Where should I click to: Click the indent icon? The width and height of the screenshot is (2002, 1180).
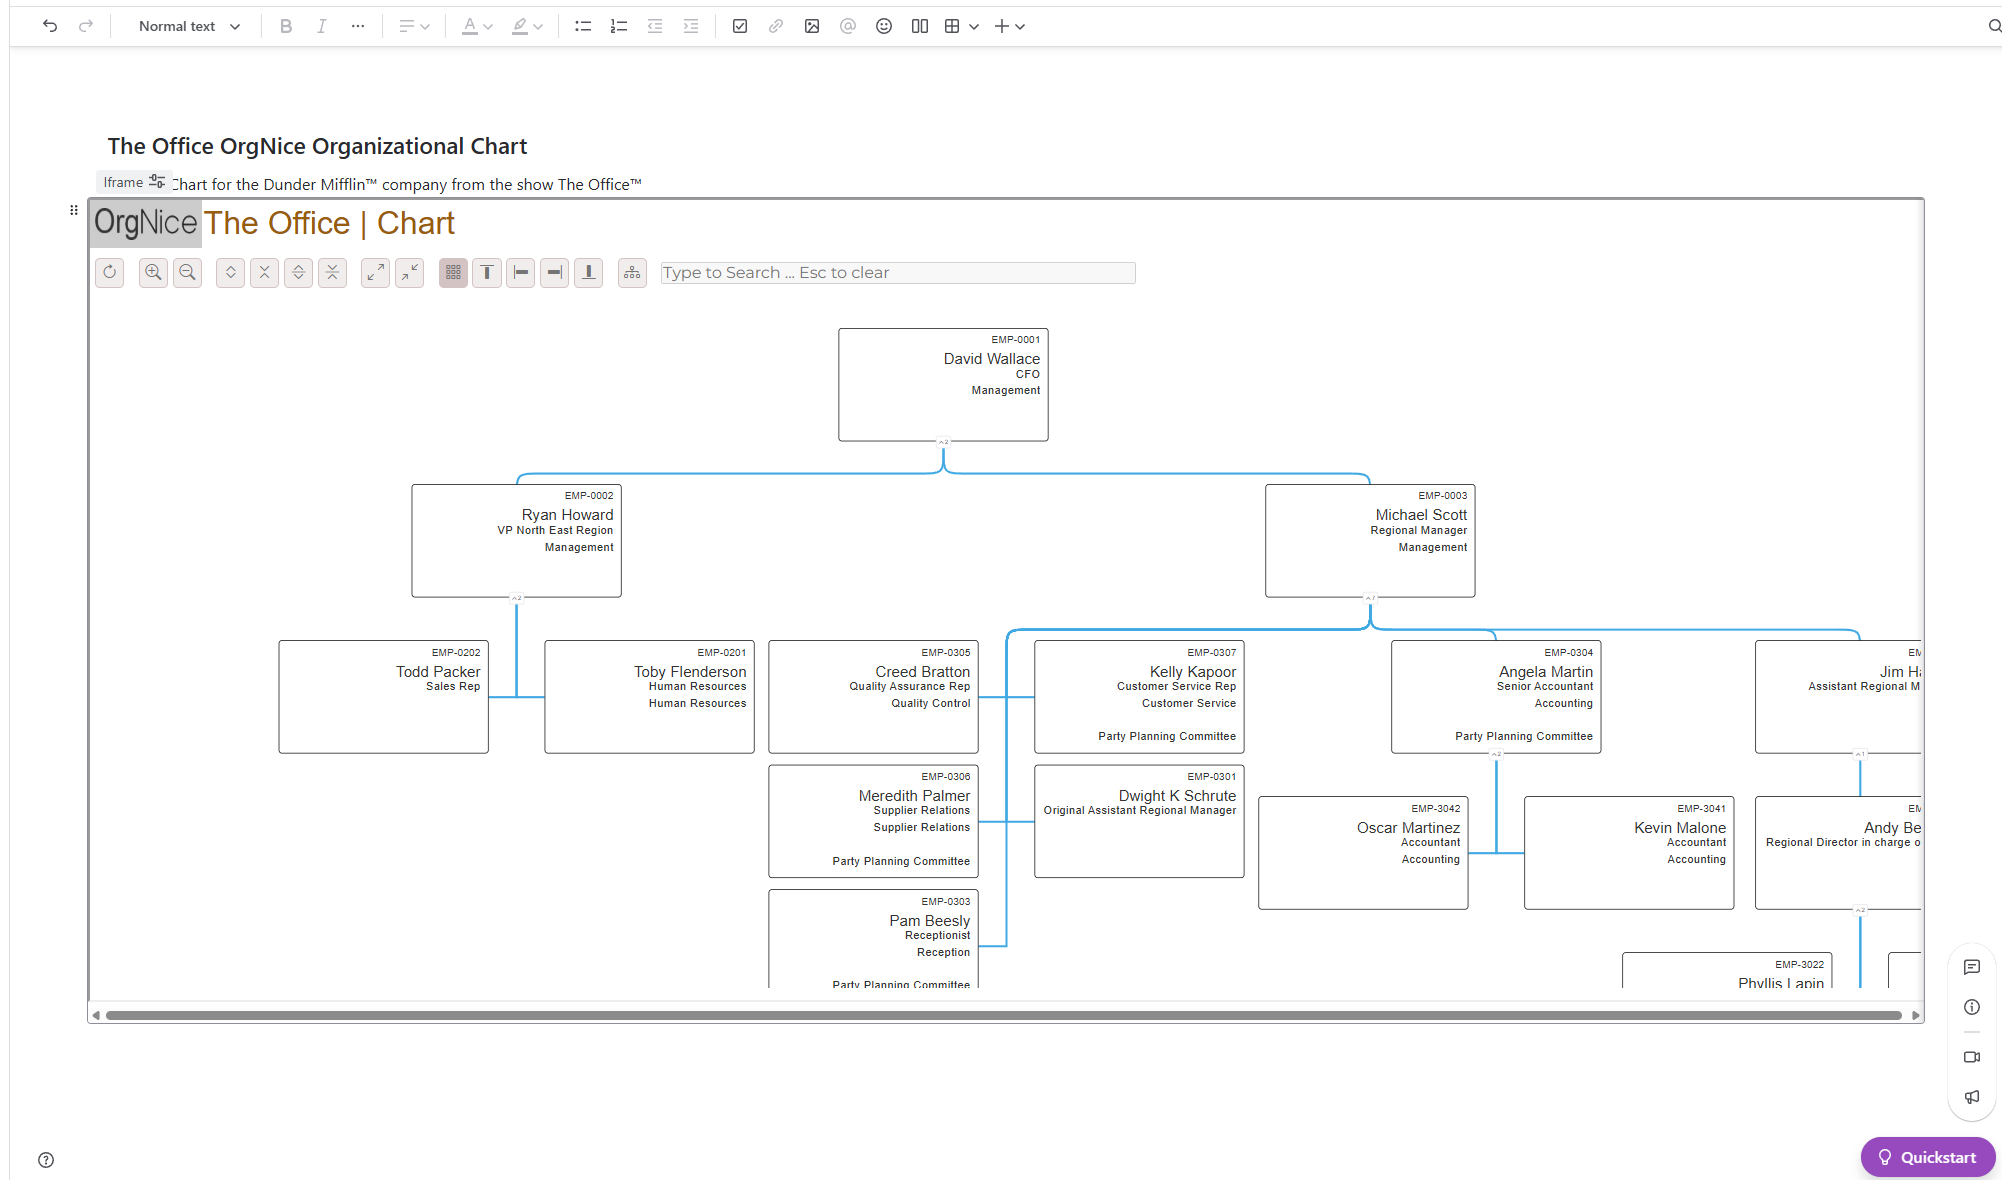[x=691, y=26]
